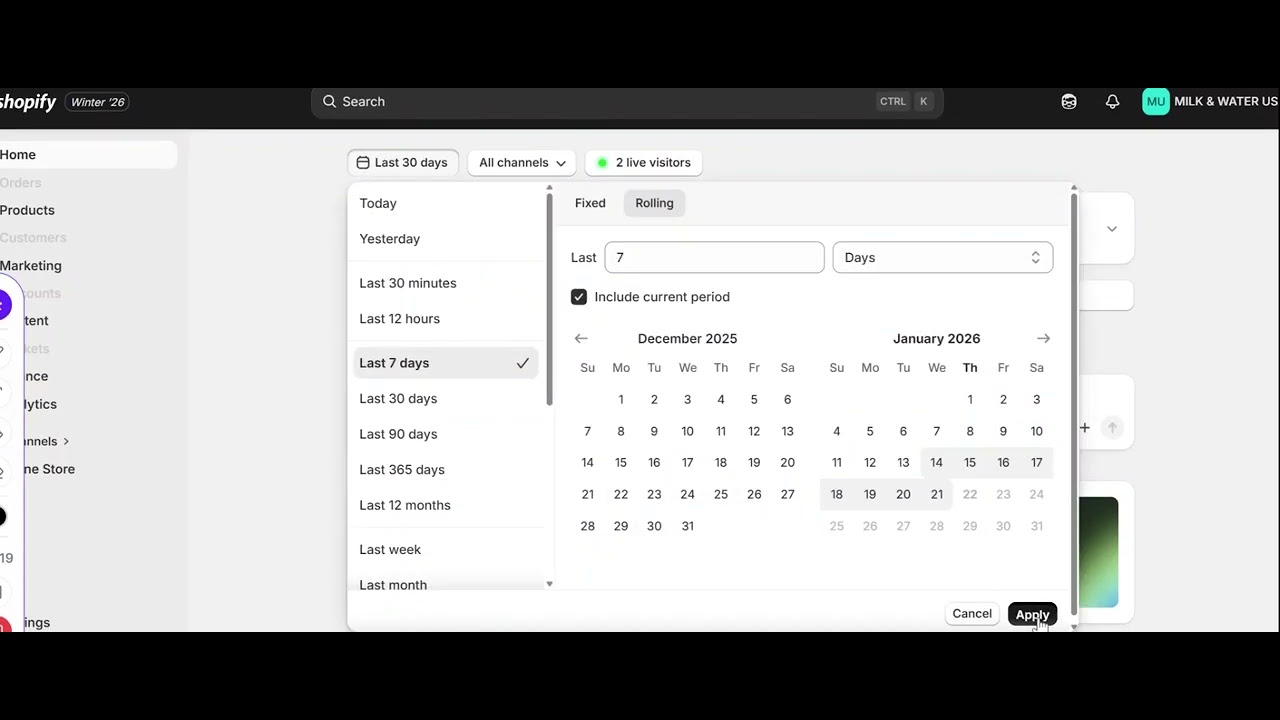Open the Sidekick assistant icon
This screenshot has width=1280, height=720.
click(1069, 101)
